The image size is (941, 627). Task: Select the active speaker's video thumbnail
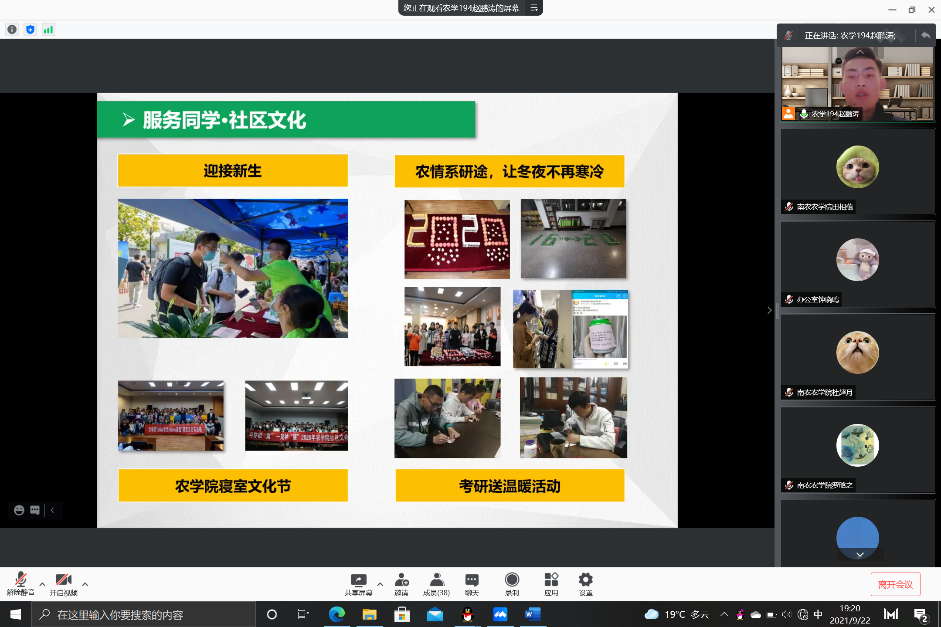858,78
